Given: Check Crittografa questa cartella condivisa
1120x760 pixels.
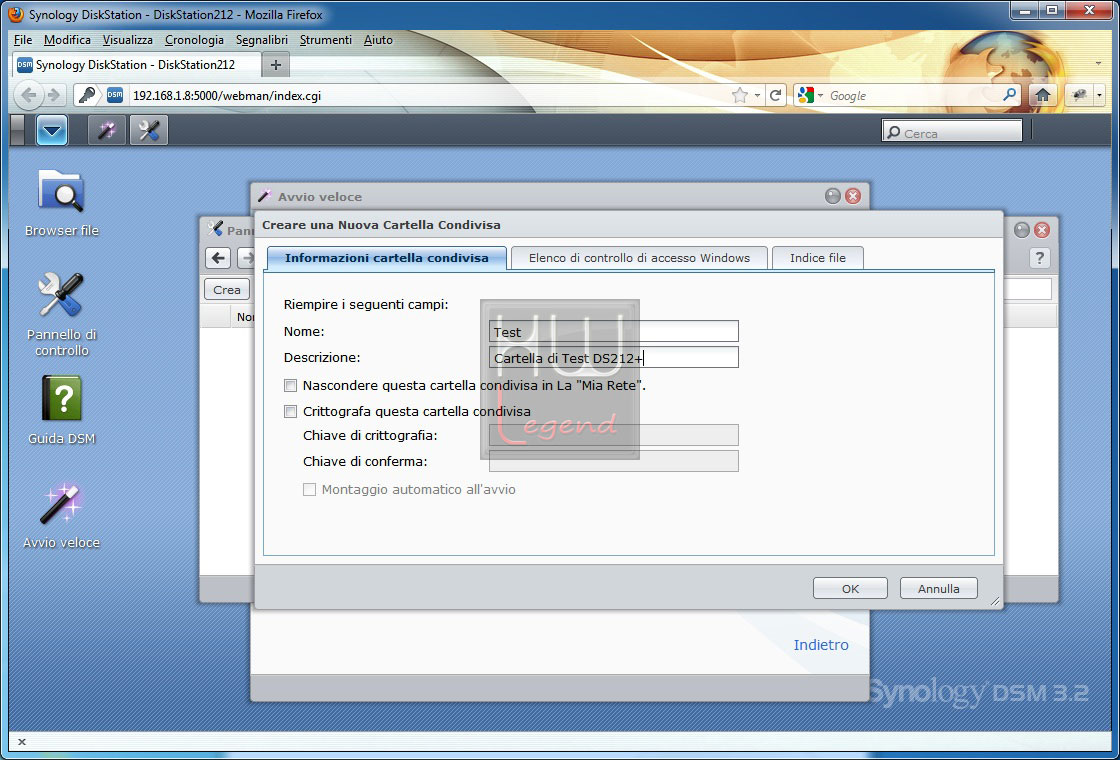Looking at the screenshot, I should 290,411.
